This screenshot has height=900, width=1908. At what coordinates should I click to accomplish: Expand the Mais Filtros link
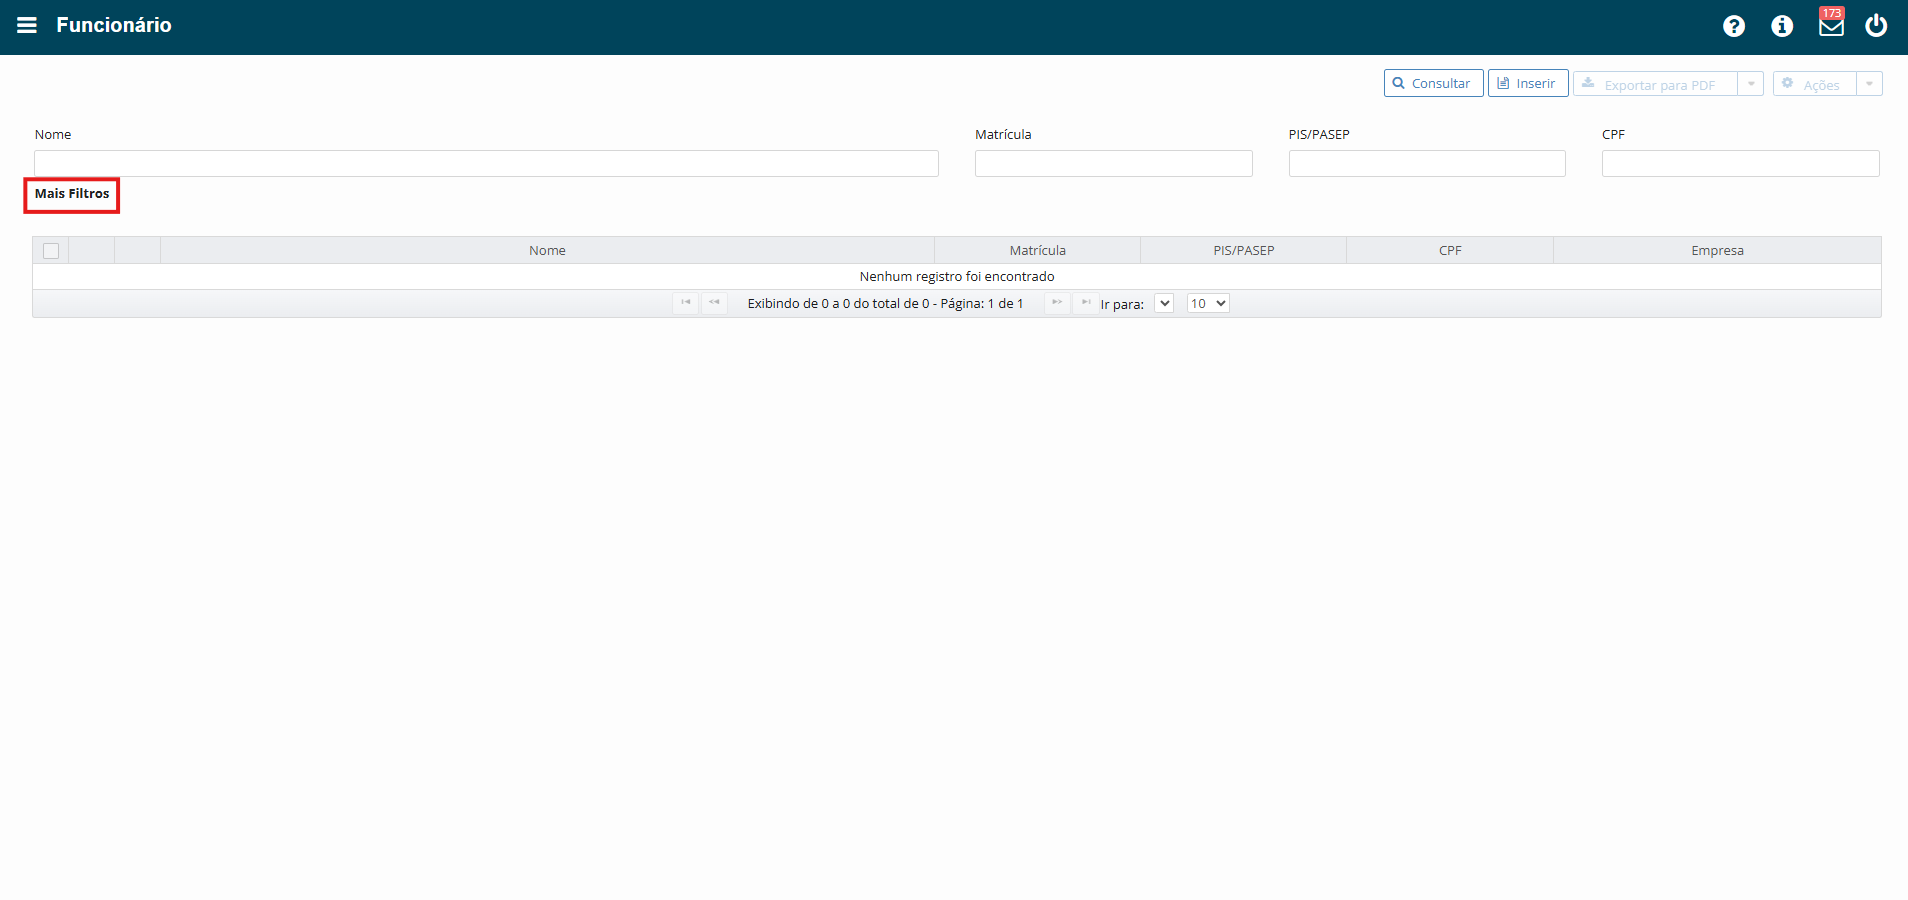click(72, 194)
